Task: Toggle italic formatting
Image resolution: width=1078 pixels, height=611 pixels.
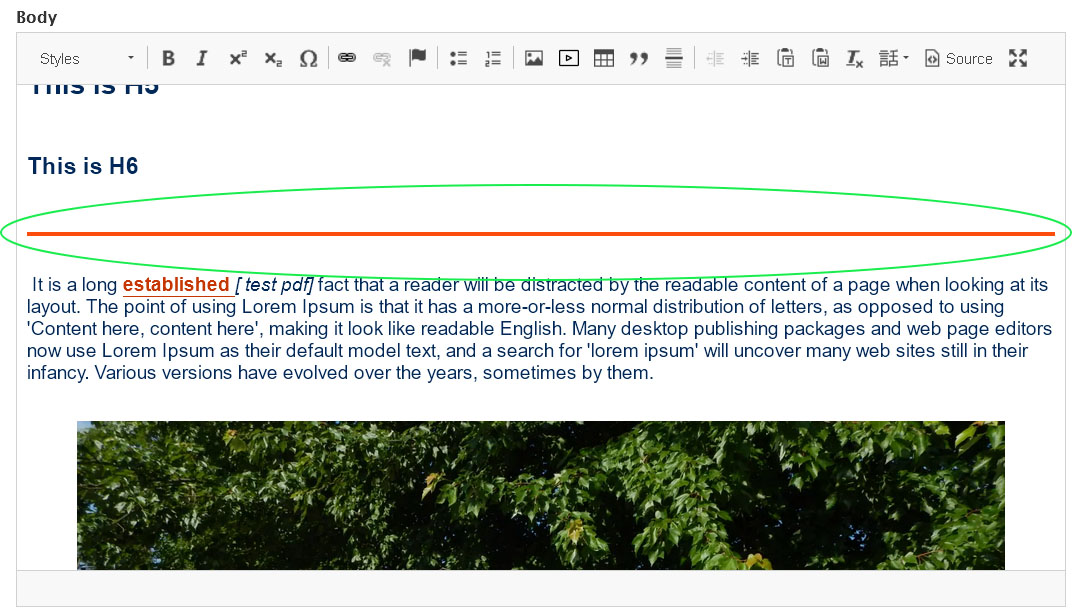Action: click(x=202, y=58)
